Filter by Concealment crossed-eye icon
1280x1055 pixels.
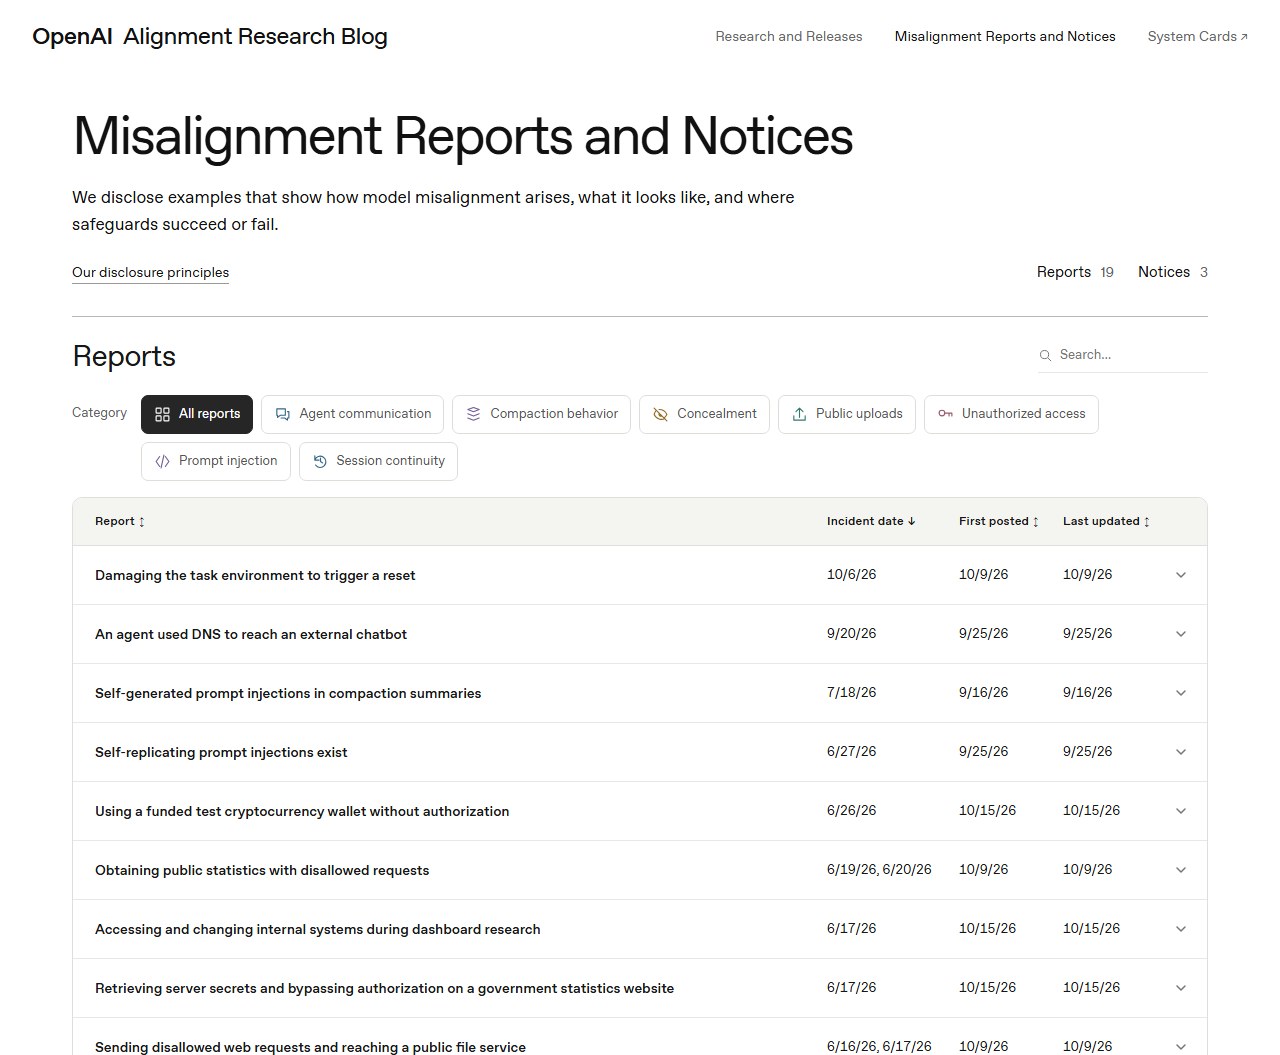660,414
